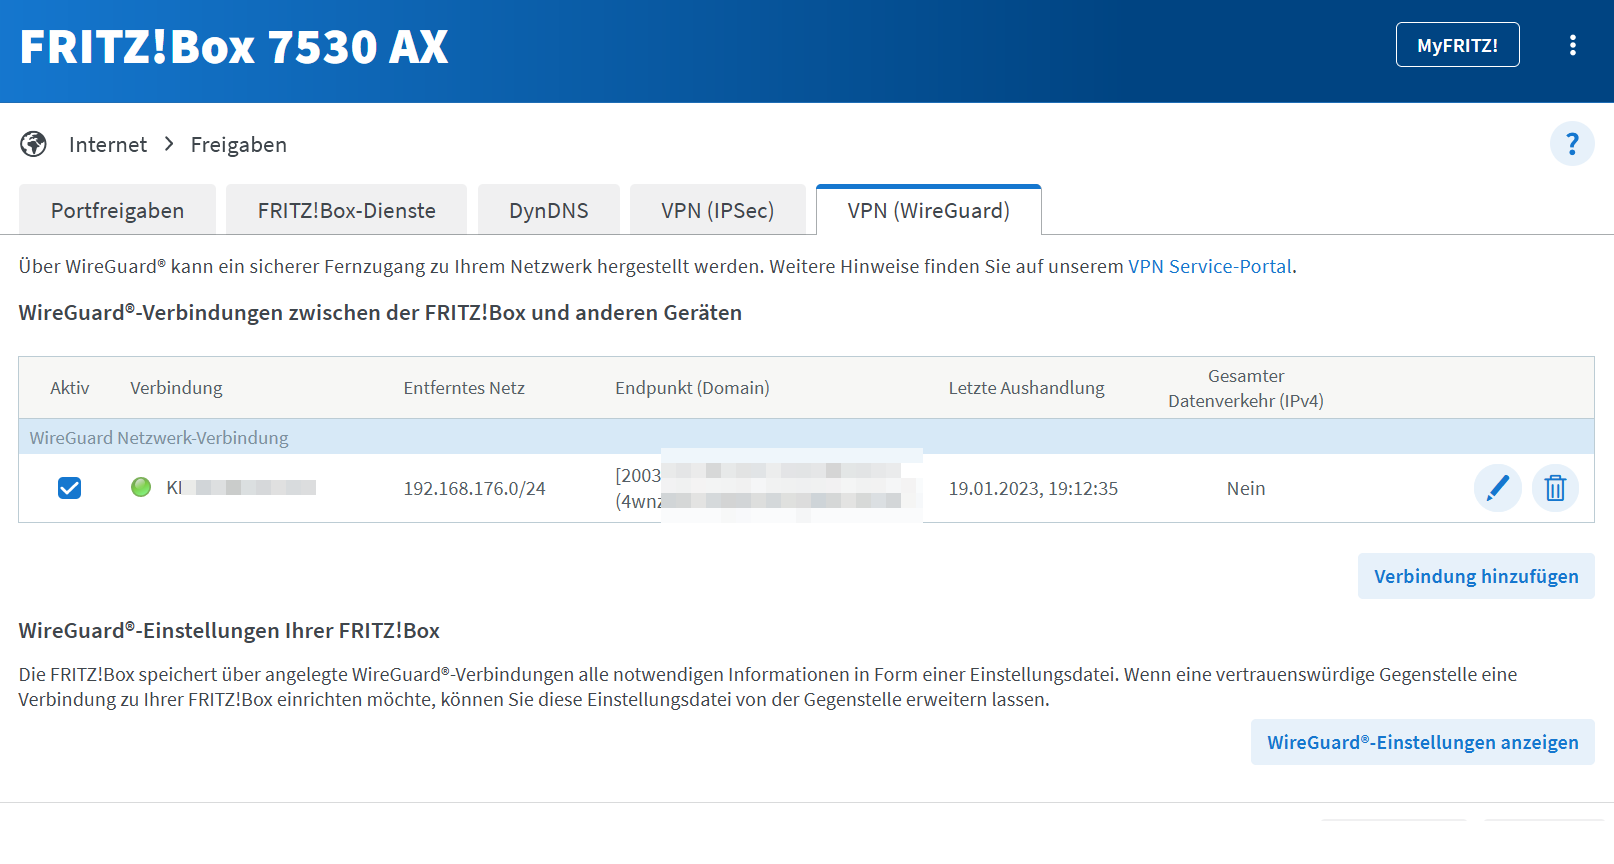Click the WireGuard Netzwerk-Verbindung group row

[806, 437]
